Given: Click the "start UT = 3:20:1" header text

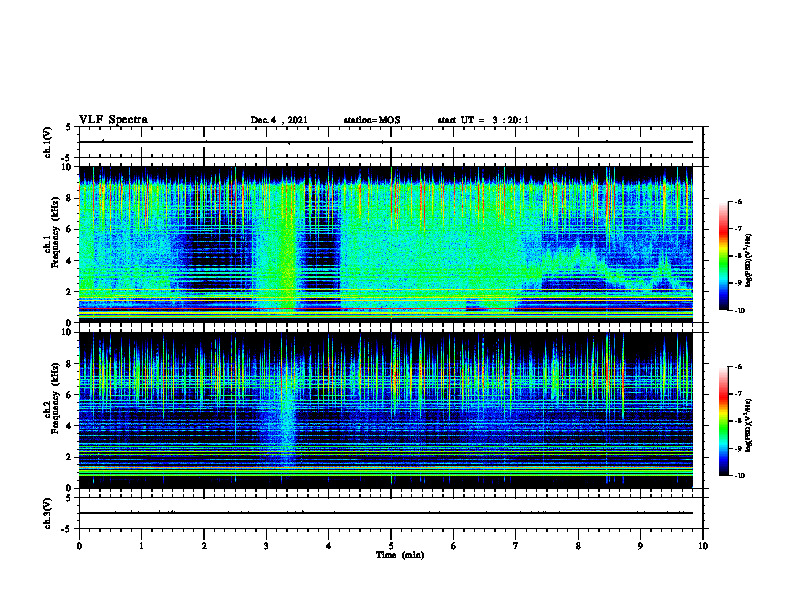Looking at the screenshot, I should click(483, 120).
